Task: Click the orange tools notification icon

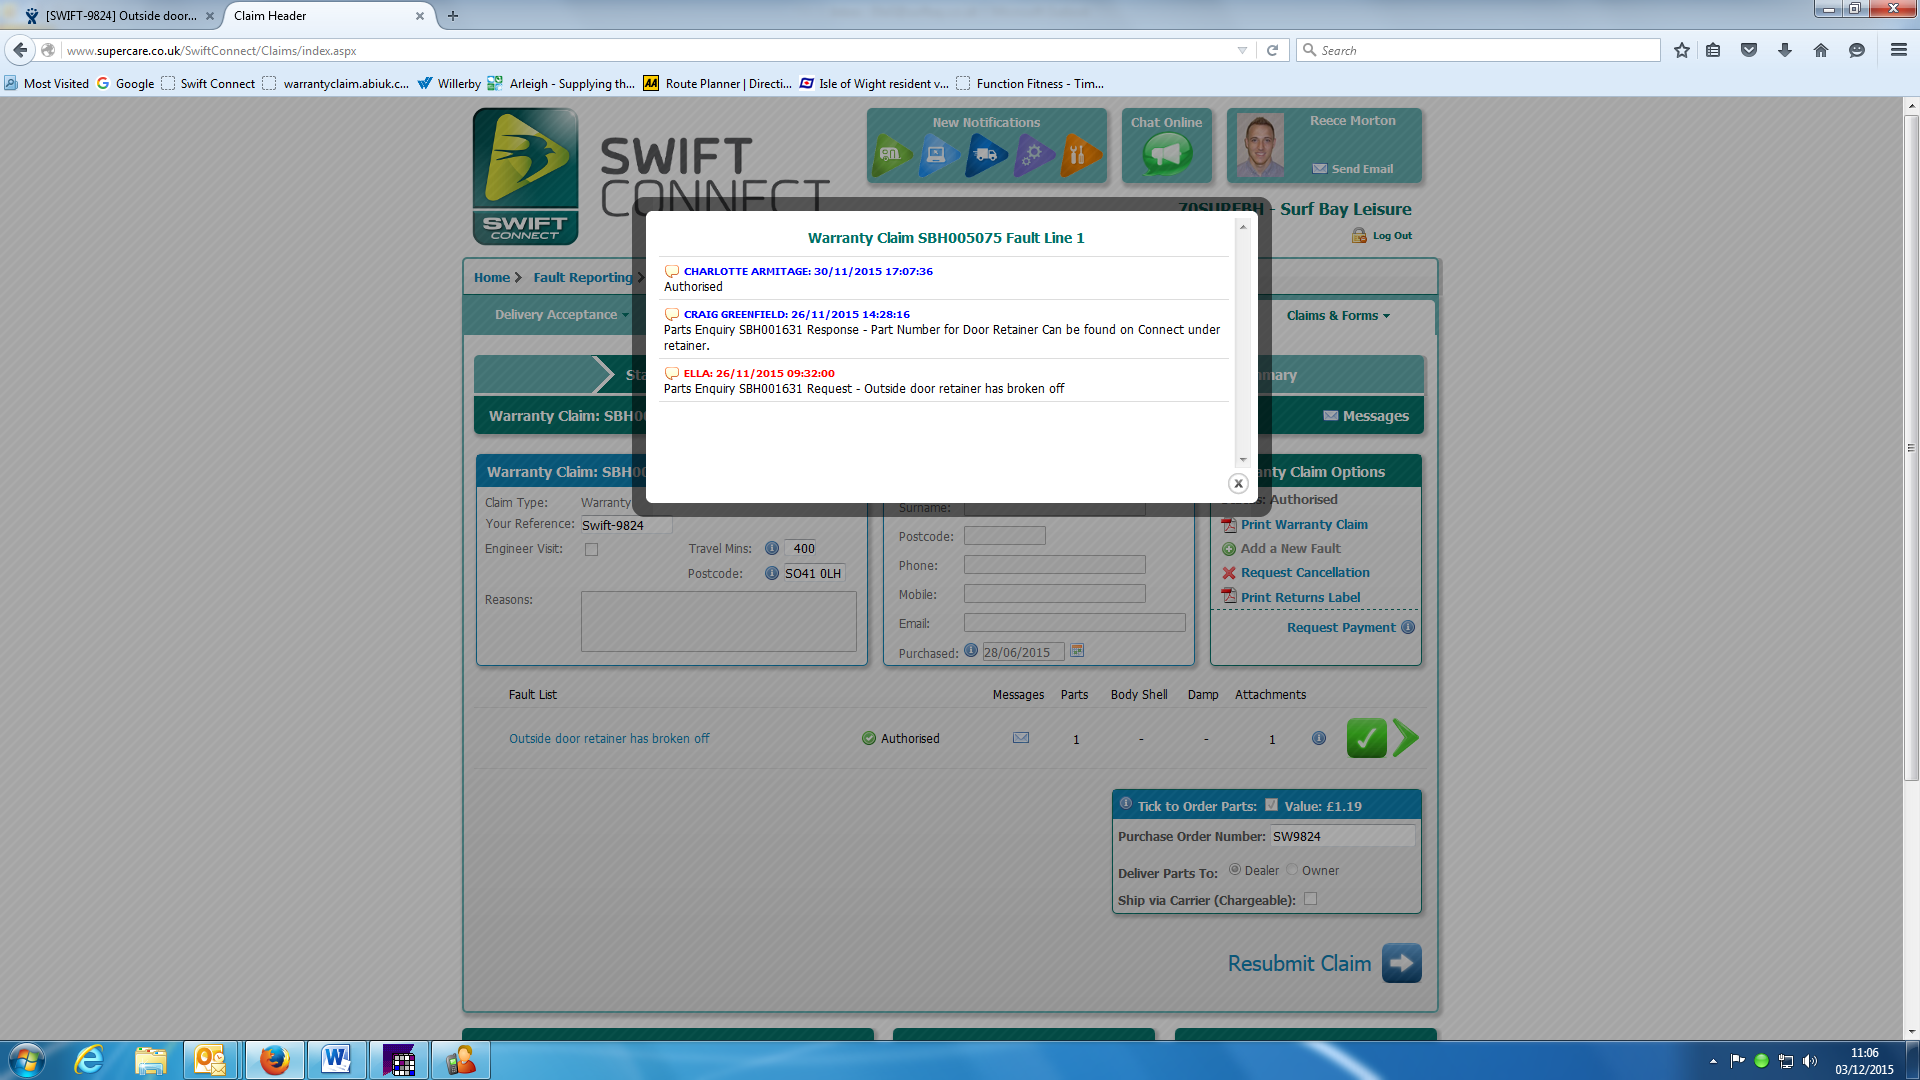Action: (1079, 155)
